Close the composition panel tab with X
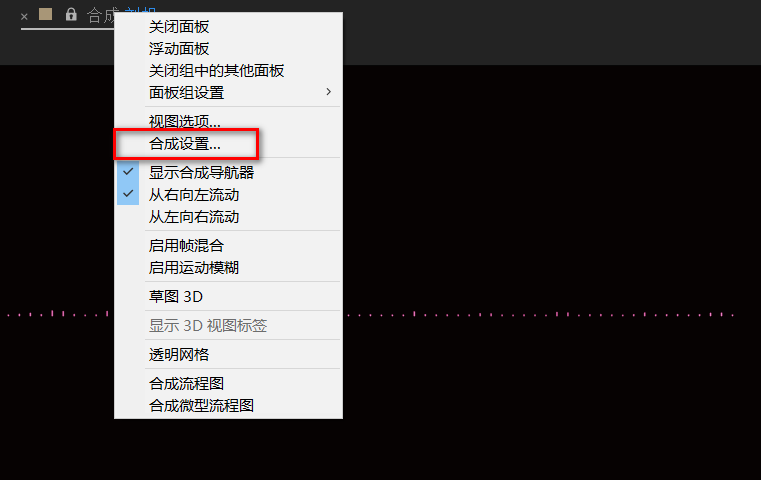Screen dimensions: 761x480 (24, 17)
